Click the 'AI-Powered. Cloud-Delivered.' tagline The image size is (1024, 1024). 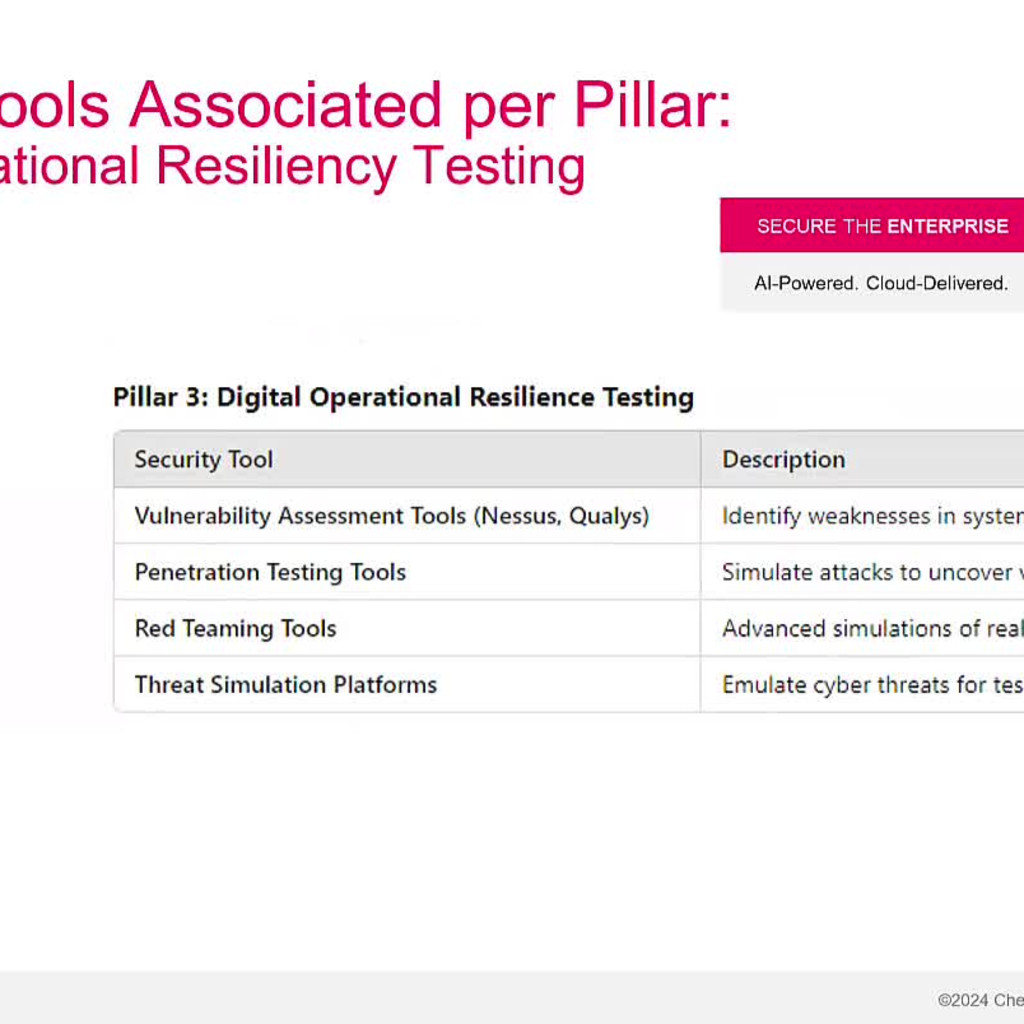point(880,283)
